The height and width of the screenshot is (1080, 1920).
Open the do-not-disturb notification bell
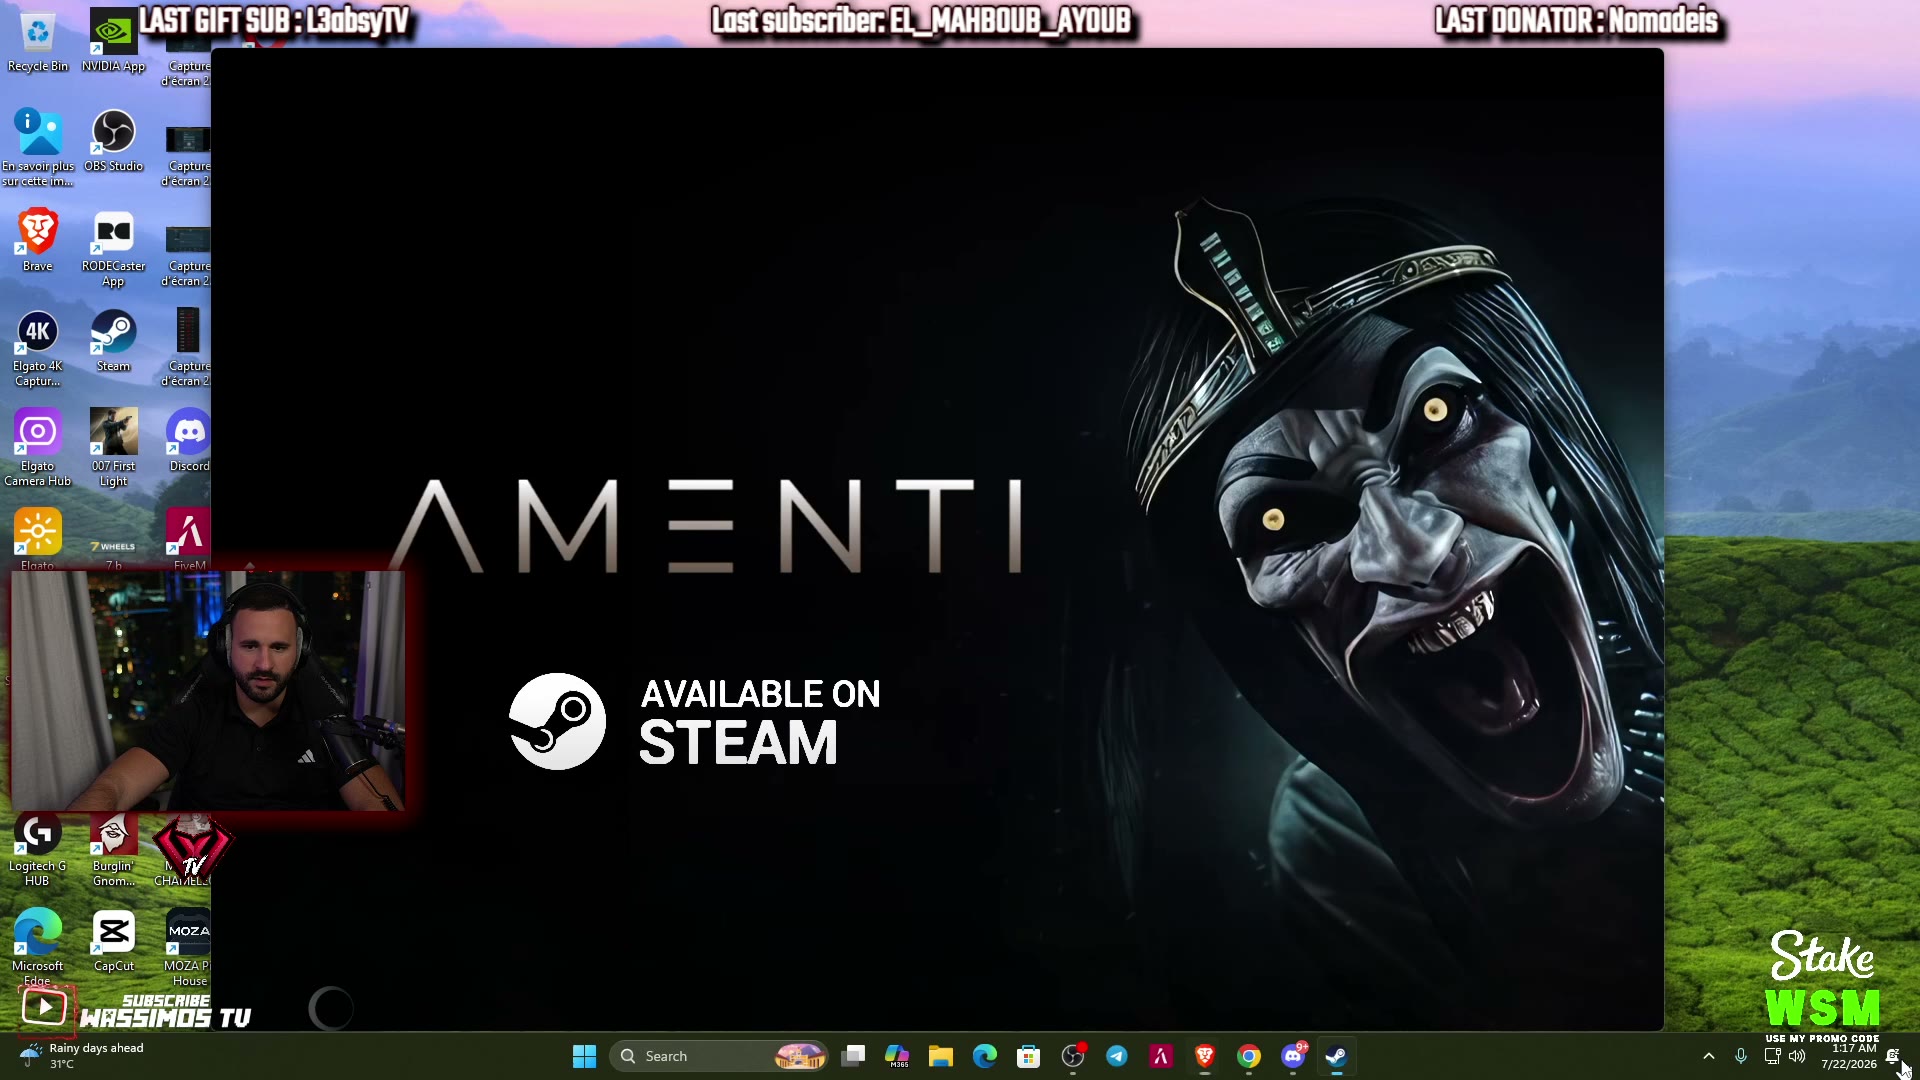point(1893,1056)
